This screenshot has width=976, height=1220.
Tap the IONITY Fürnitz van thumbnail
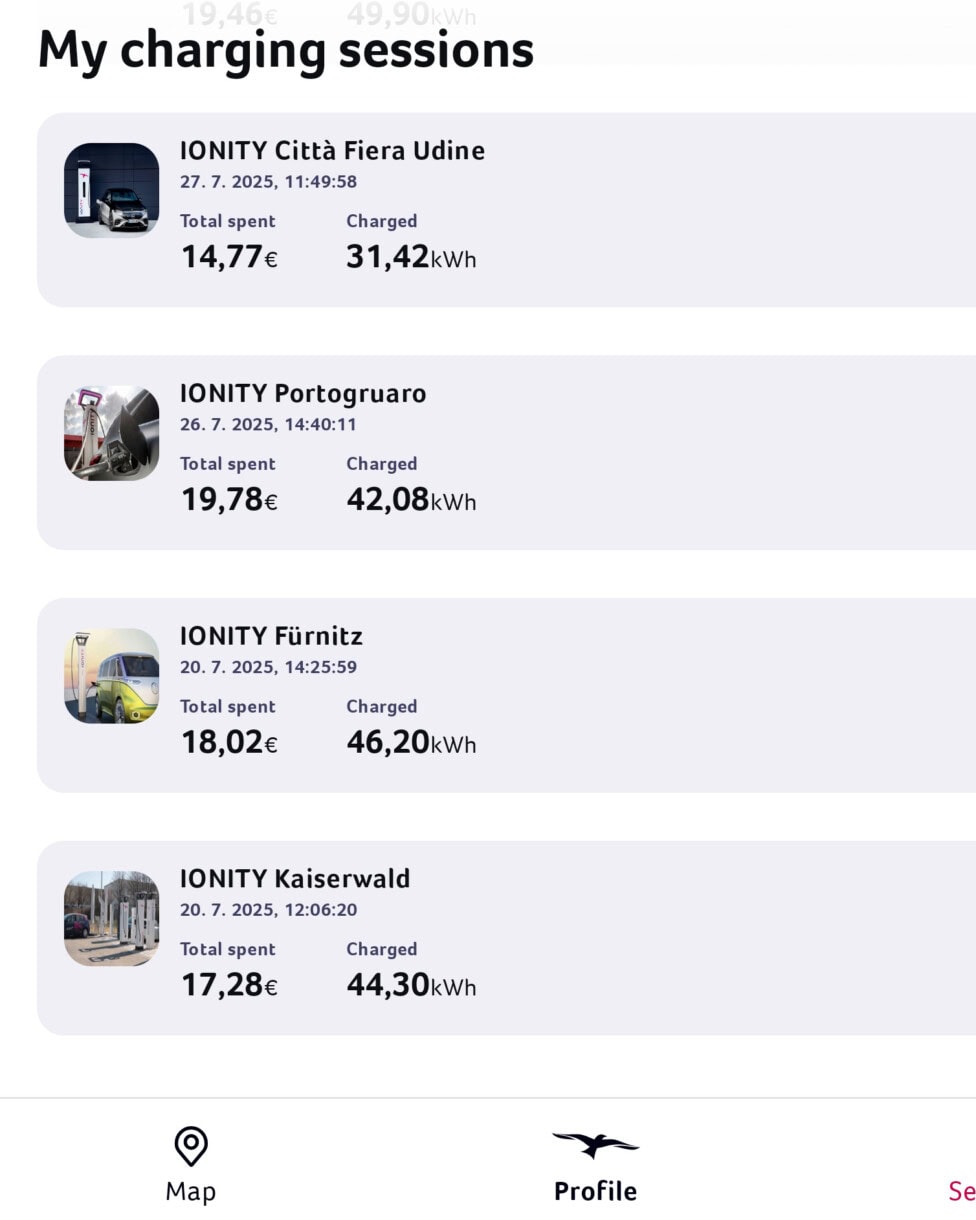[112, 676]
